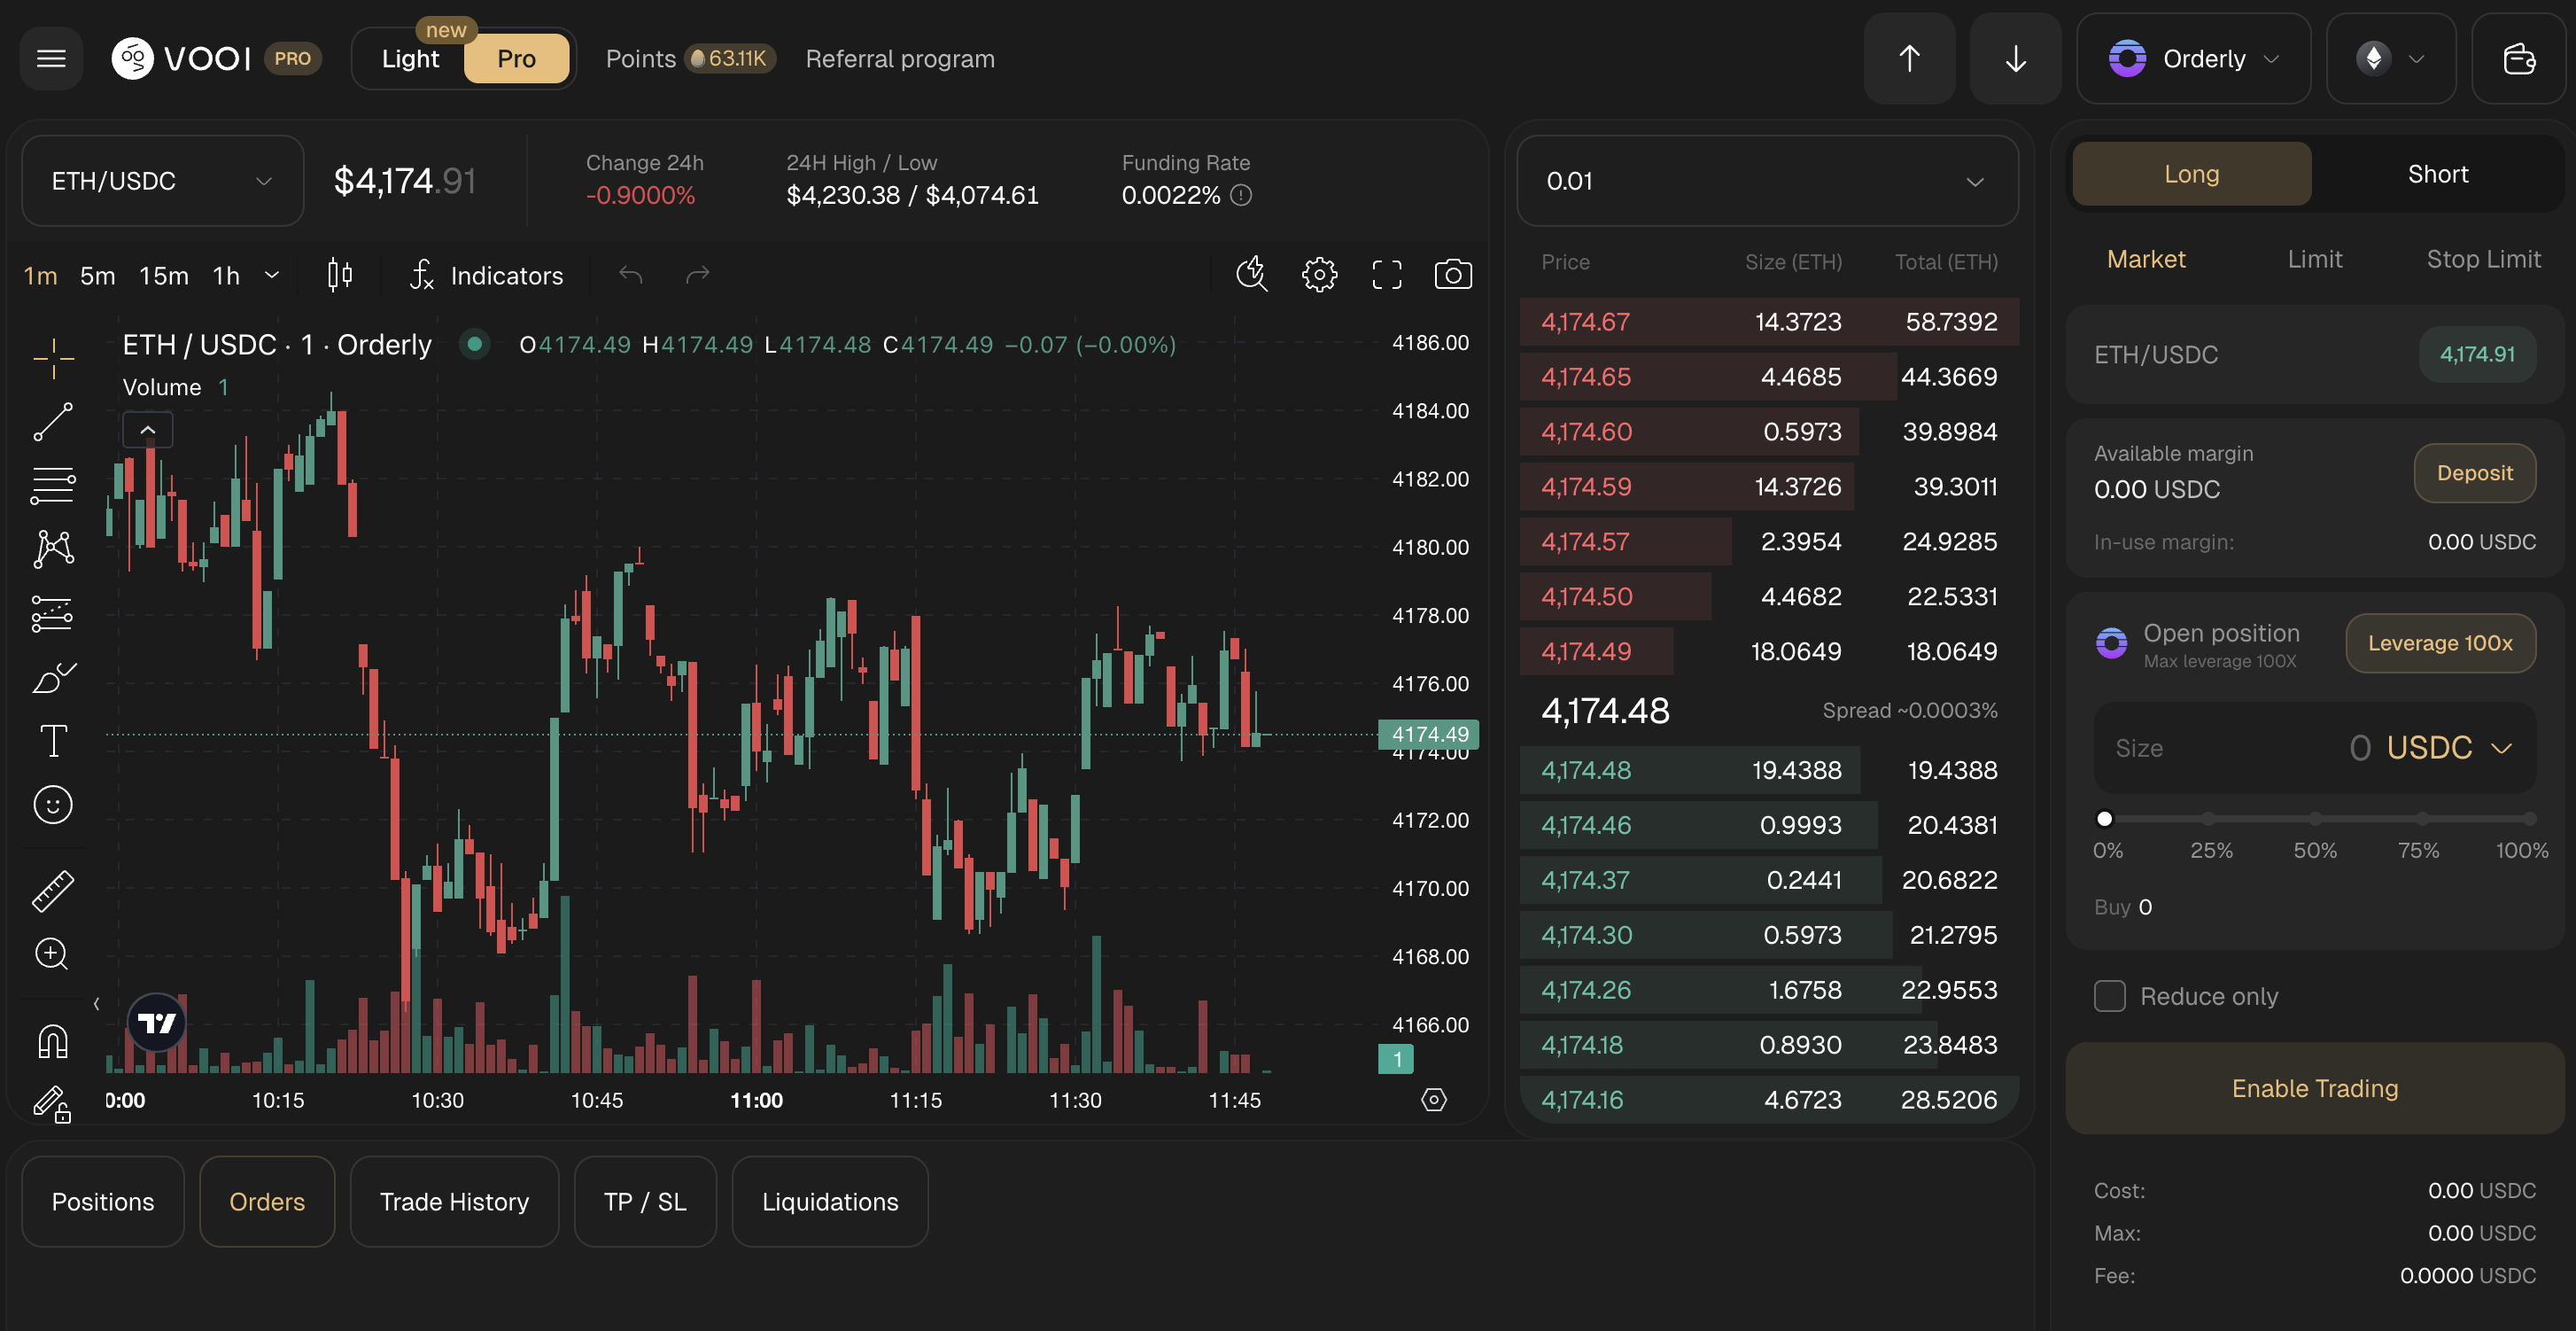The width and height of the screenshot is (2576, 1331).
Task: Click the redo arrow in chart toolbar
Action: point(697,275)
